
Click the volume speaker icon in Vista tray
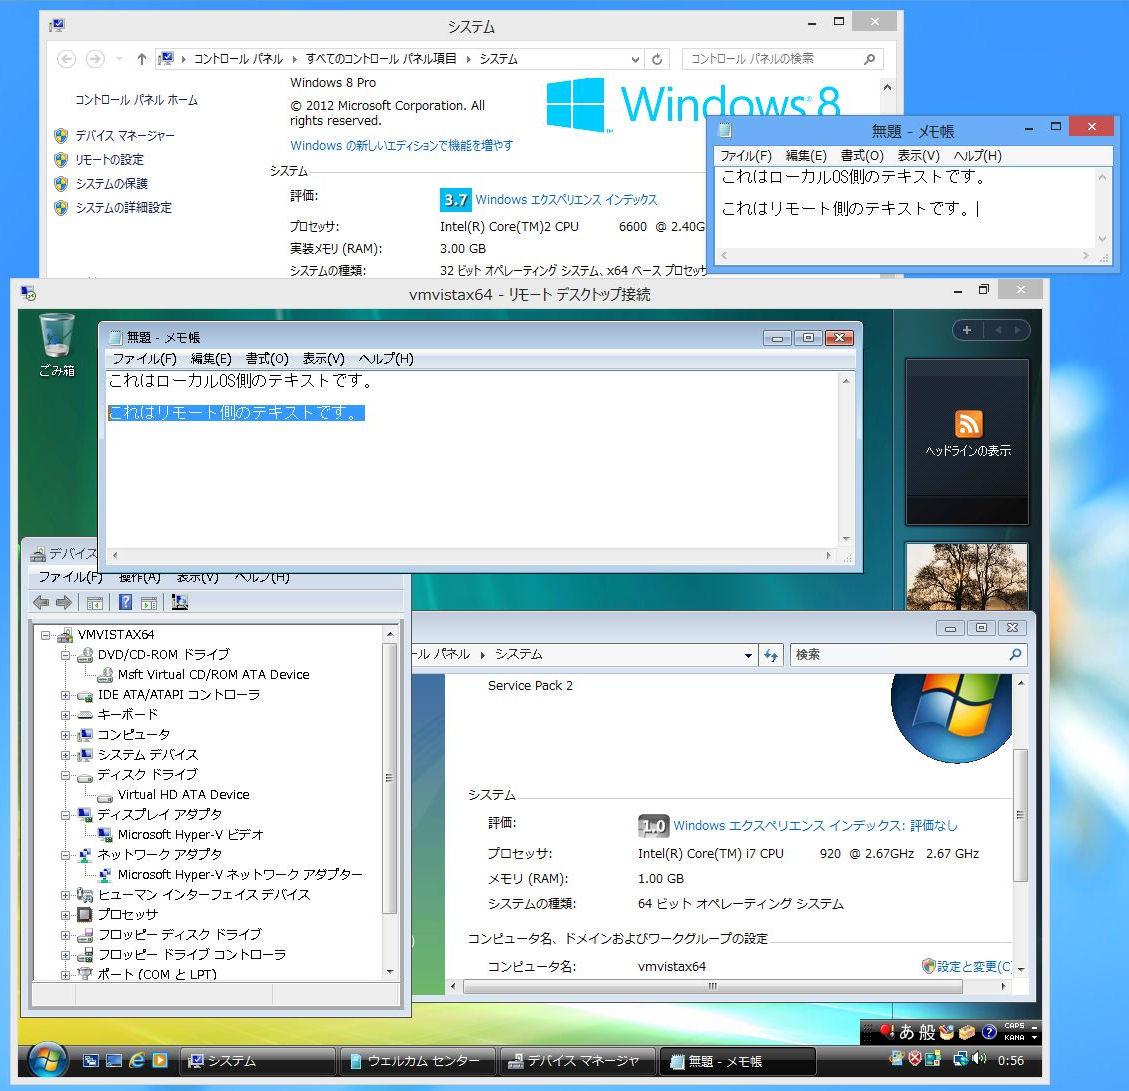pyautogui.click(x=979, y=1059)
